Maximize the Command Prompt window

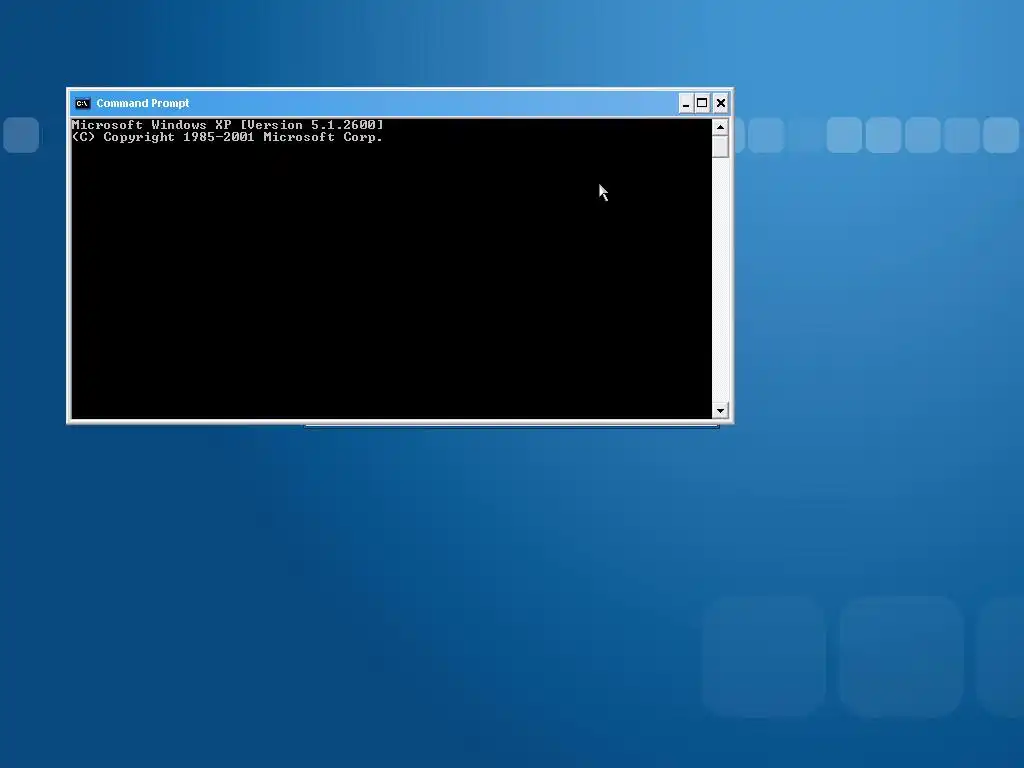click(x=702, y=103)
